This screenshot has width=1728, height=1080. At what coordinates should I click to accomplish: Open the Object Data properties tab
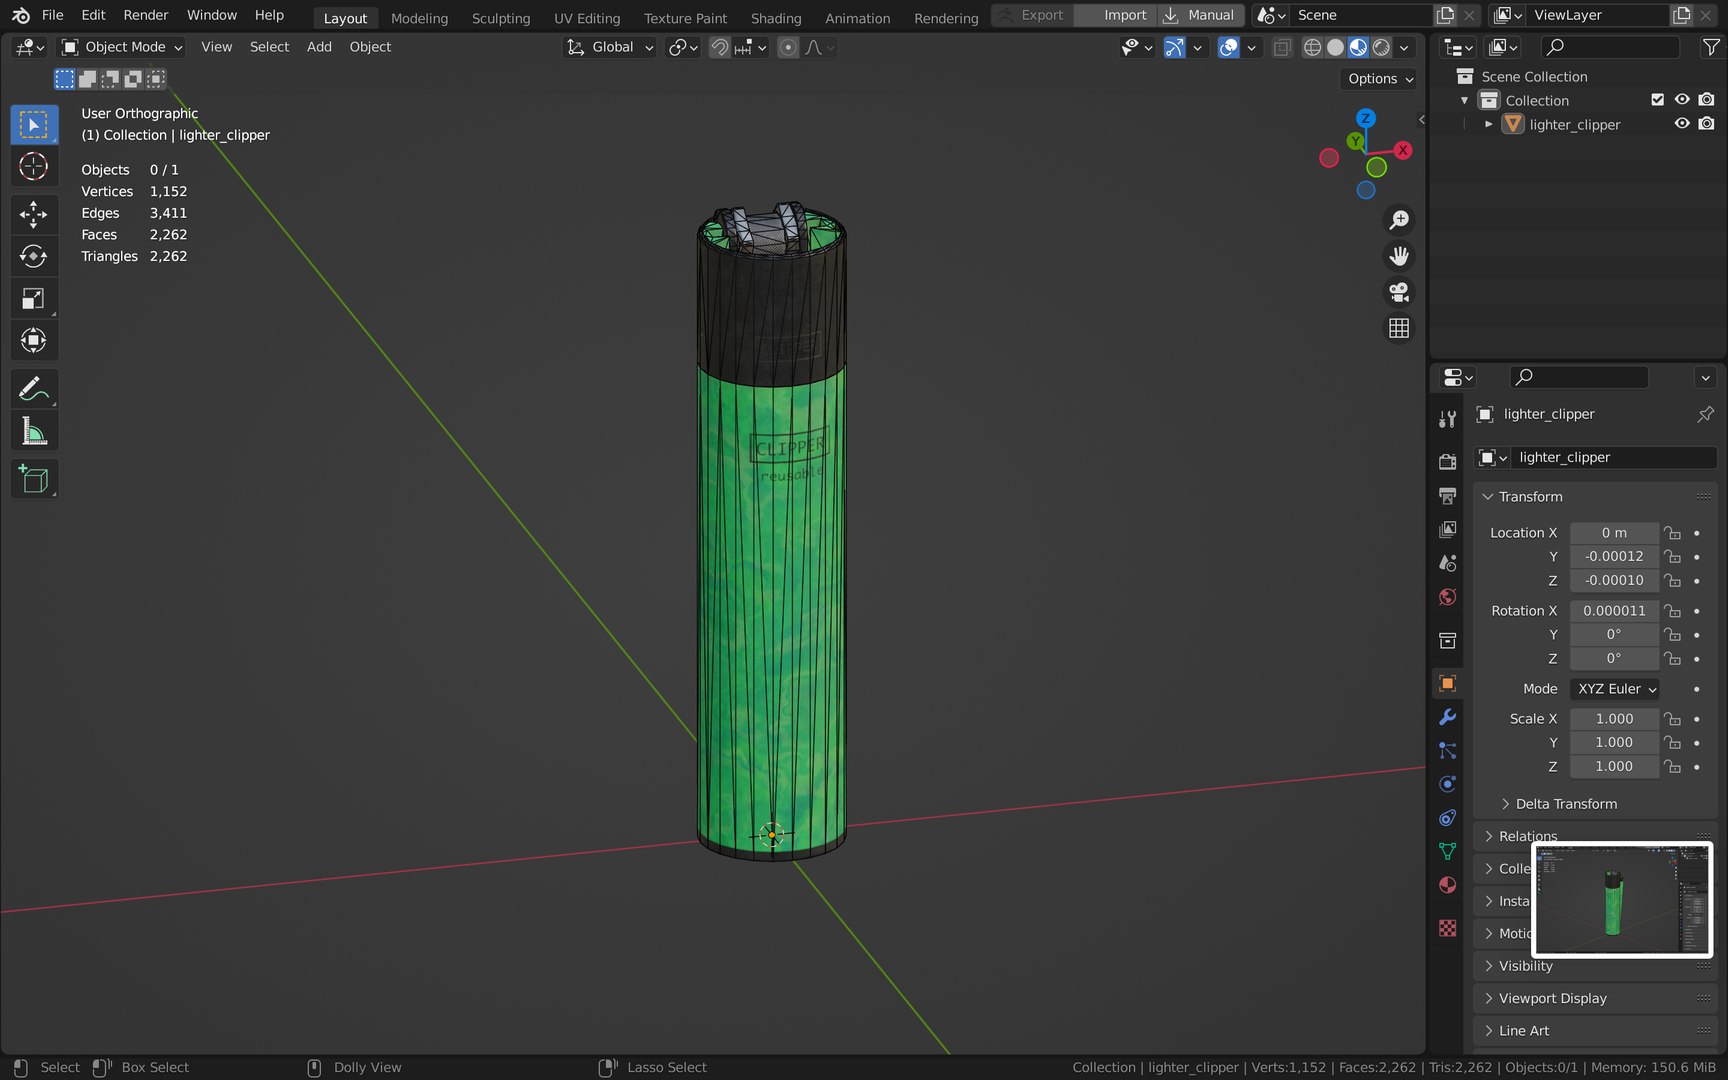1447,851
